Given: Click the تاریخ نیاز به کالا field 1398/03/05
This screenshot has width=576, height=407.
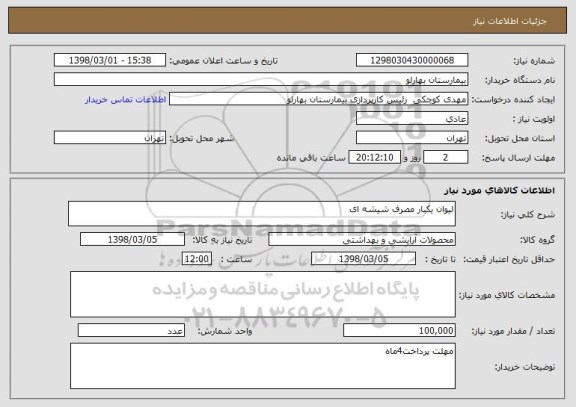Looking at the screenshot, I should point(132,239).
